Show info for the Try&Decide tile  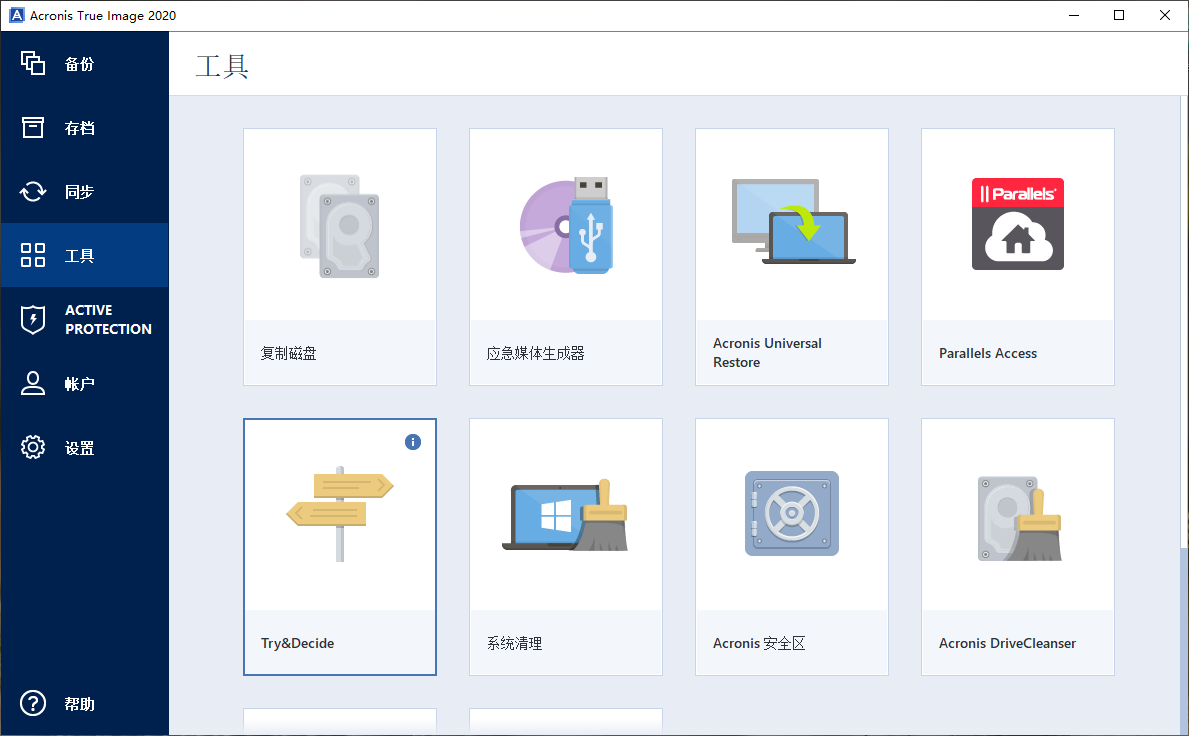[413, 442]
